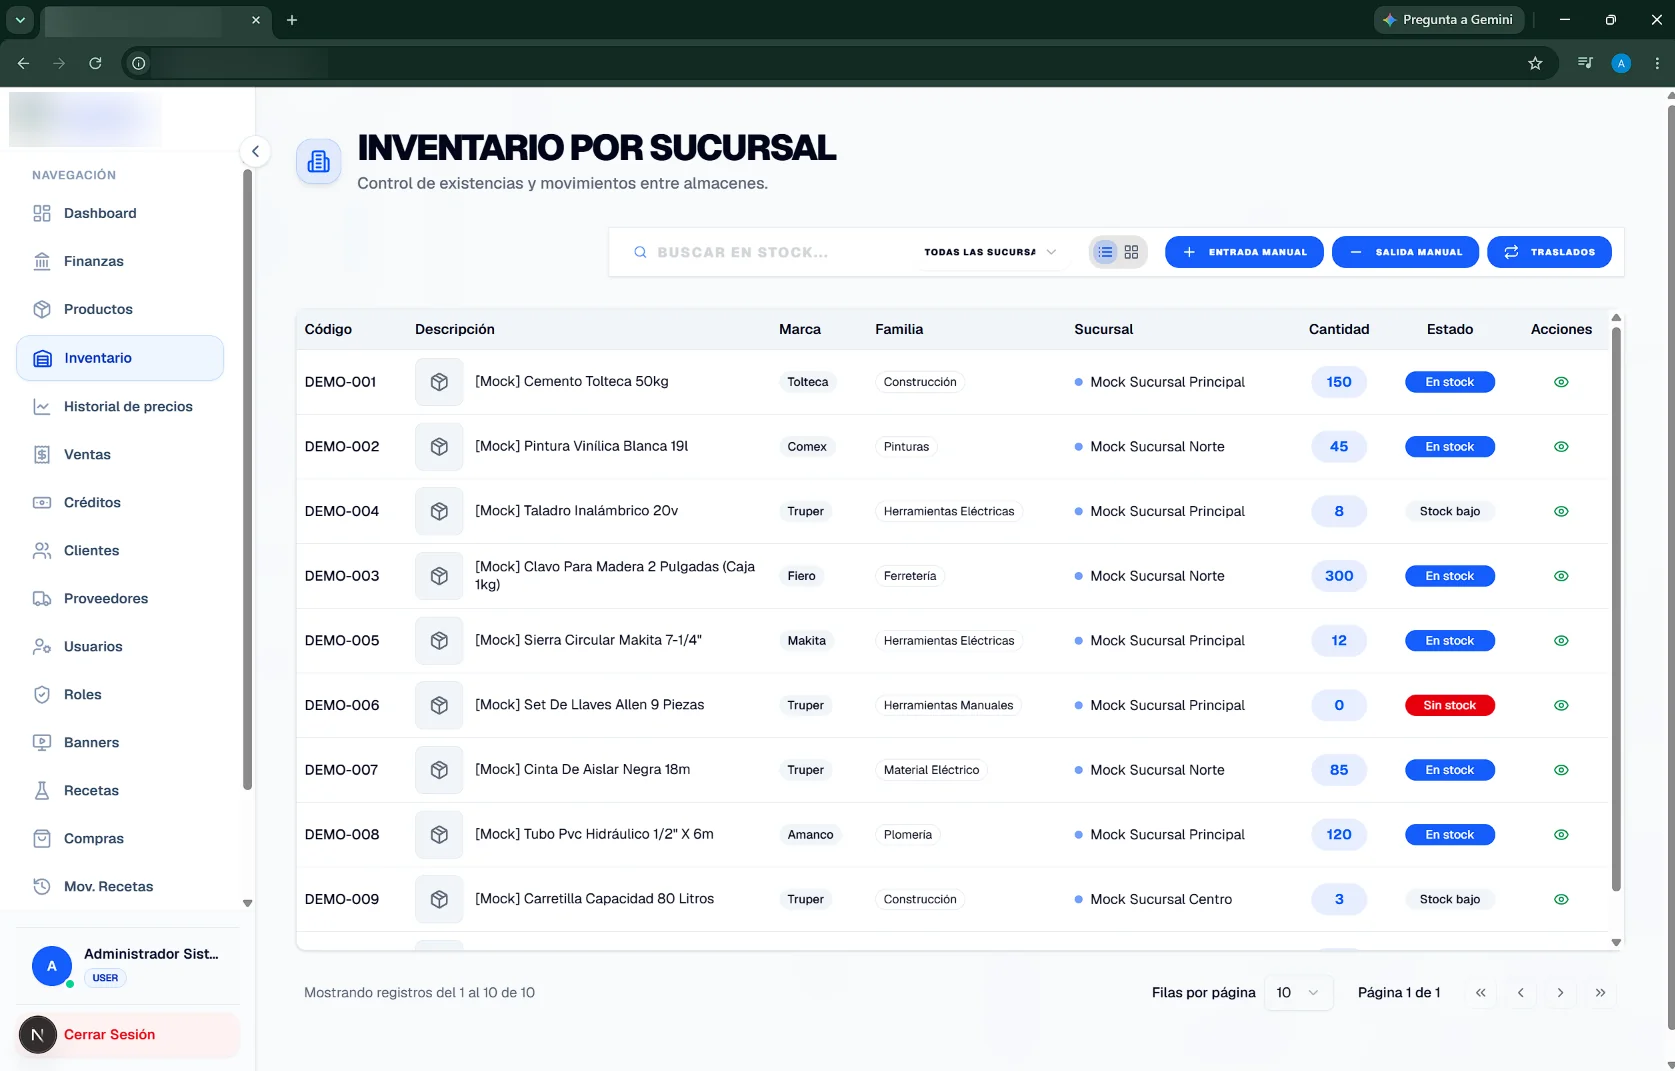This screenshot has height=1071, width=1675.
Task: Click the sidebar scrollbar down arrow
Action: [247, 903]
